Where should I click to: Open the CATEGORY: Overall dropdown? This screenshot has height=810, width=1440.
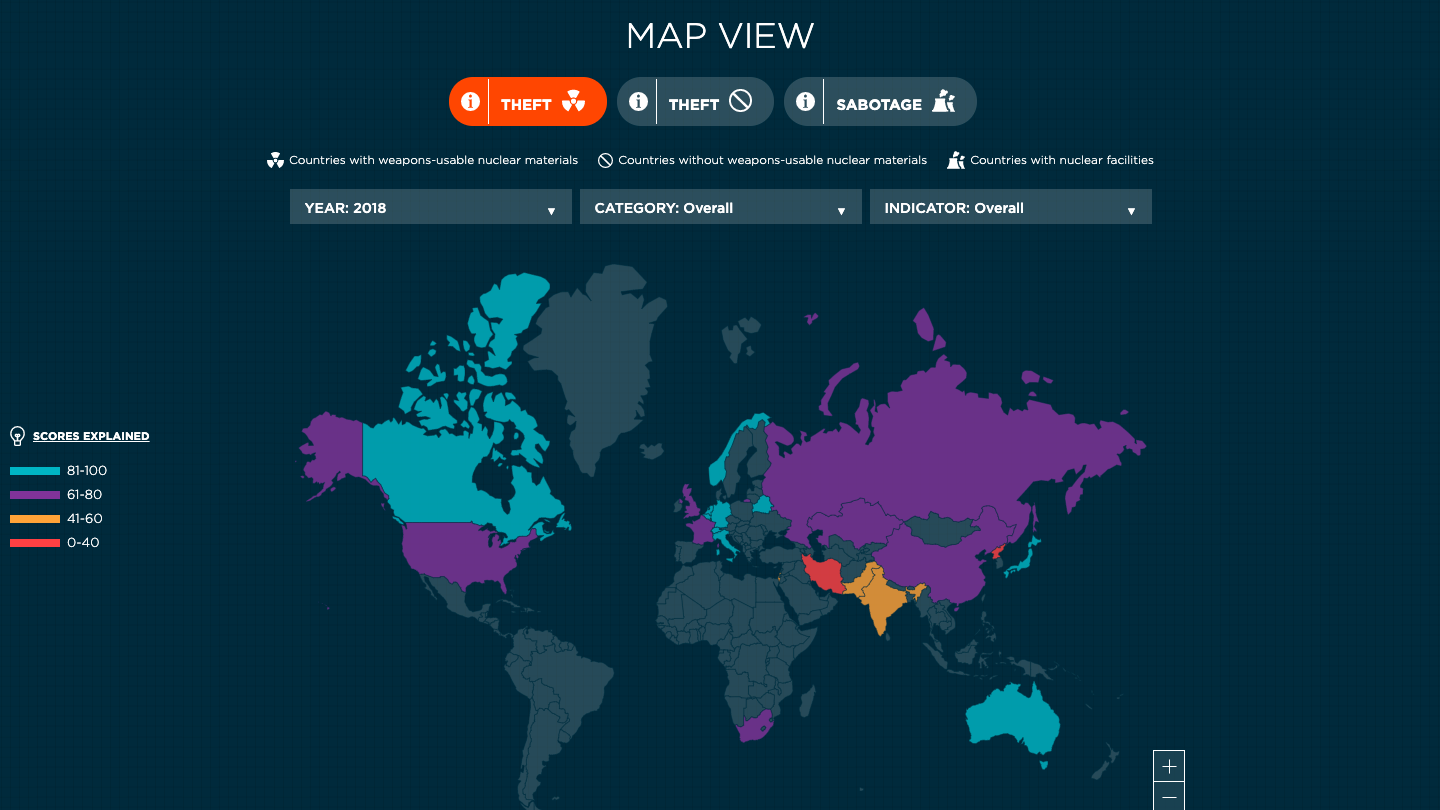720,207
